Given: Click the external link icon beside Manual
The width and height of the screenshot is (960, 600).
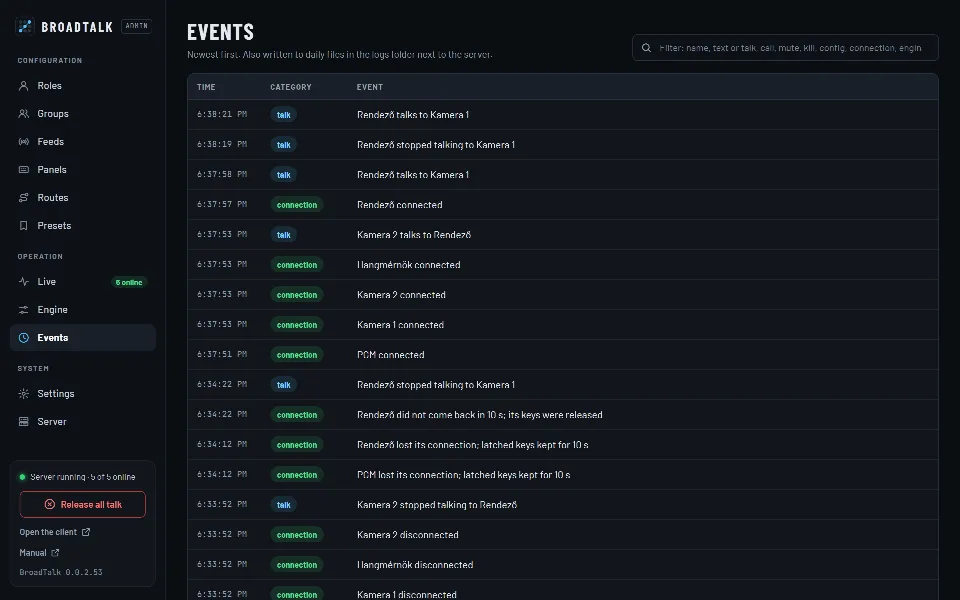Looking at the screenshot, I should coord(55,553).
